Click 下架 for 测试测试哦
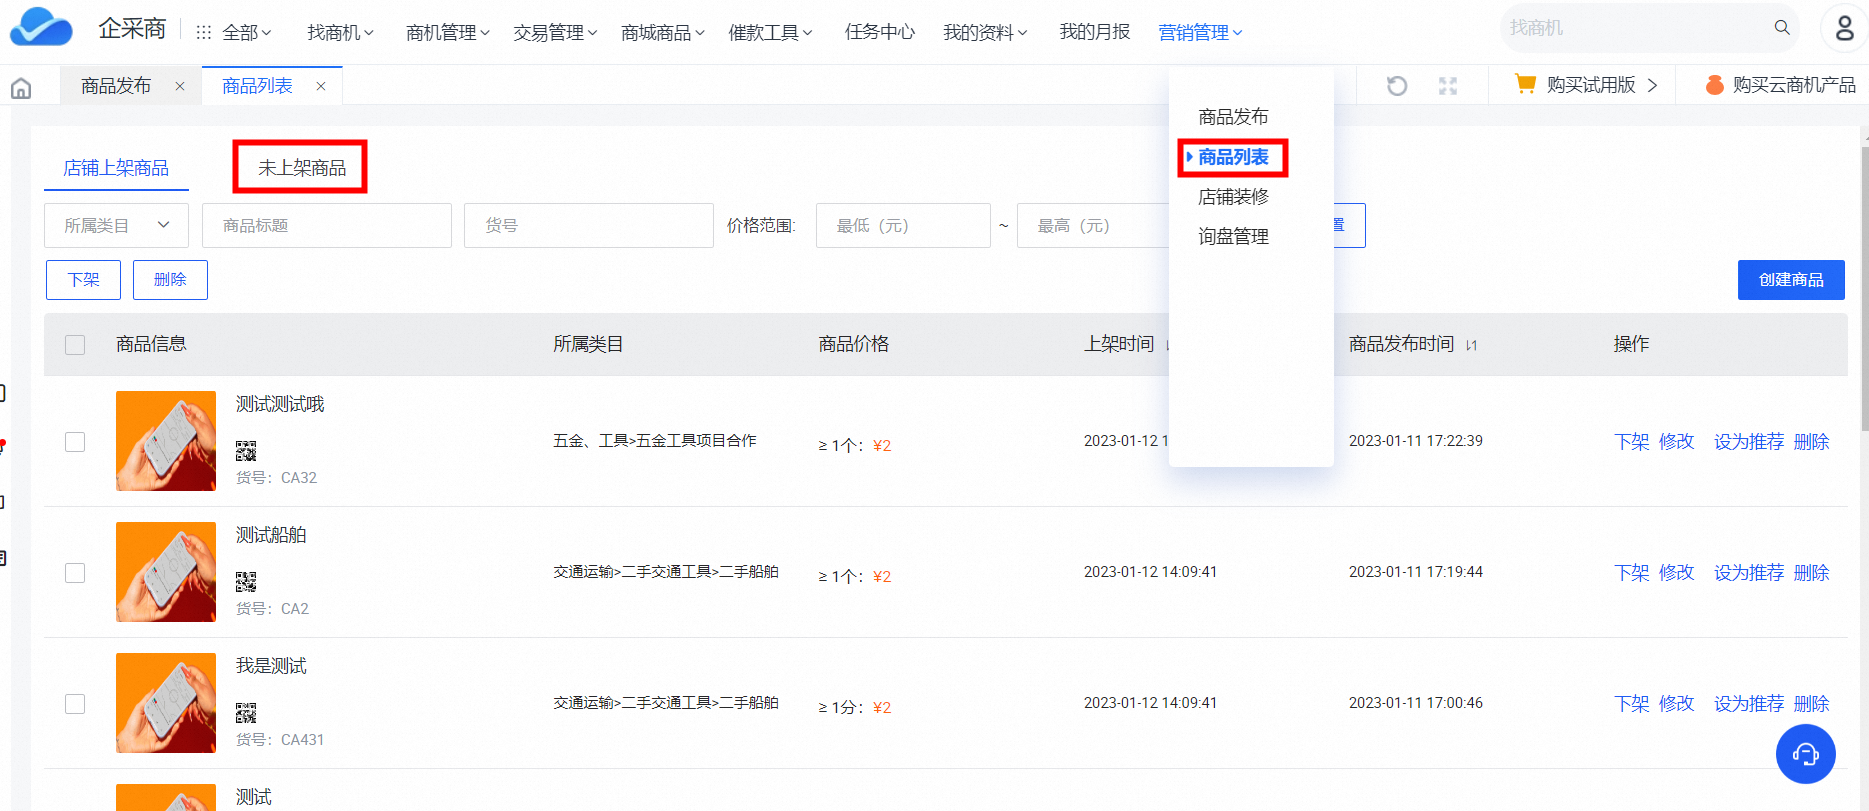 click(x=1632, y=442)
